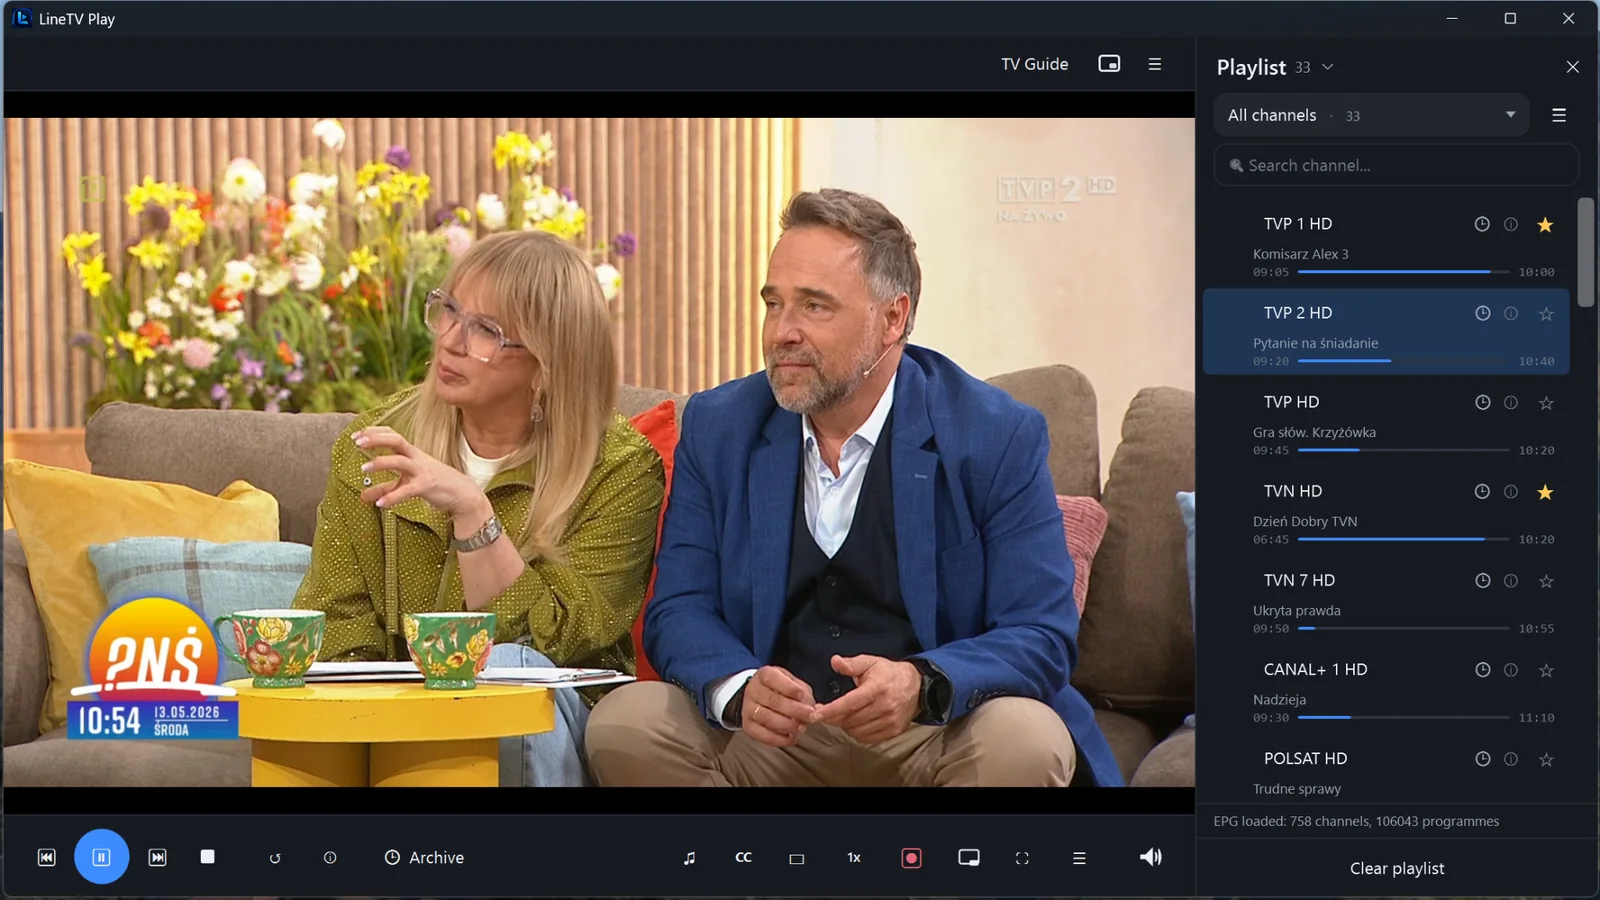The image size is (1600, 900).
Task: Star the TVN 7 HD channel
Action: [x=1546, y=581]
